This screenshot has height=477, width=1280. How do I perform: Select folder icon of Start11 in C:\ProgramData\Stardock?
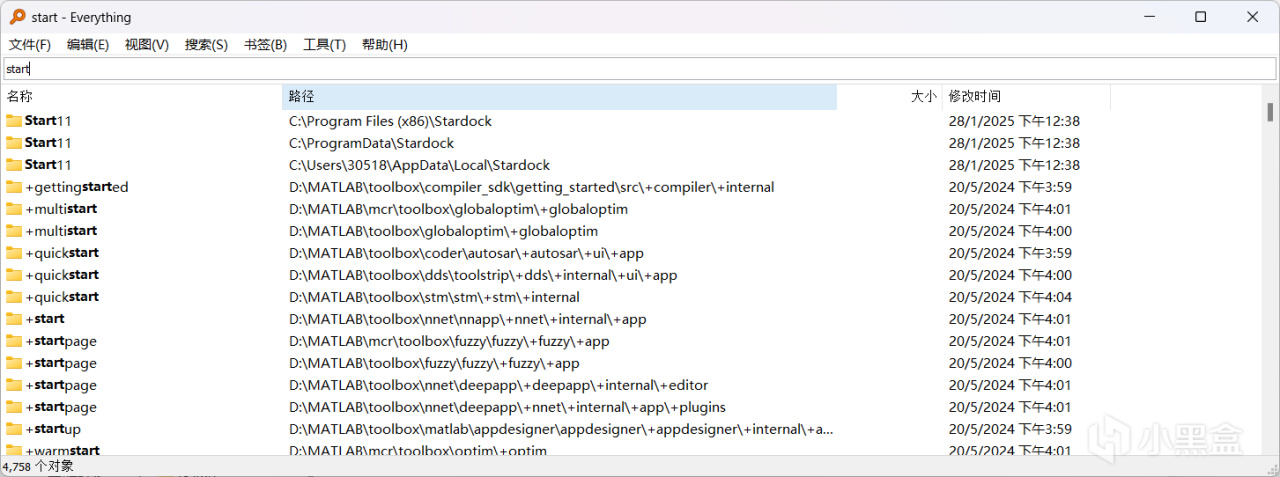(x=14, y=143)
